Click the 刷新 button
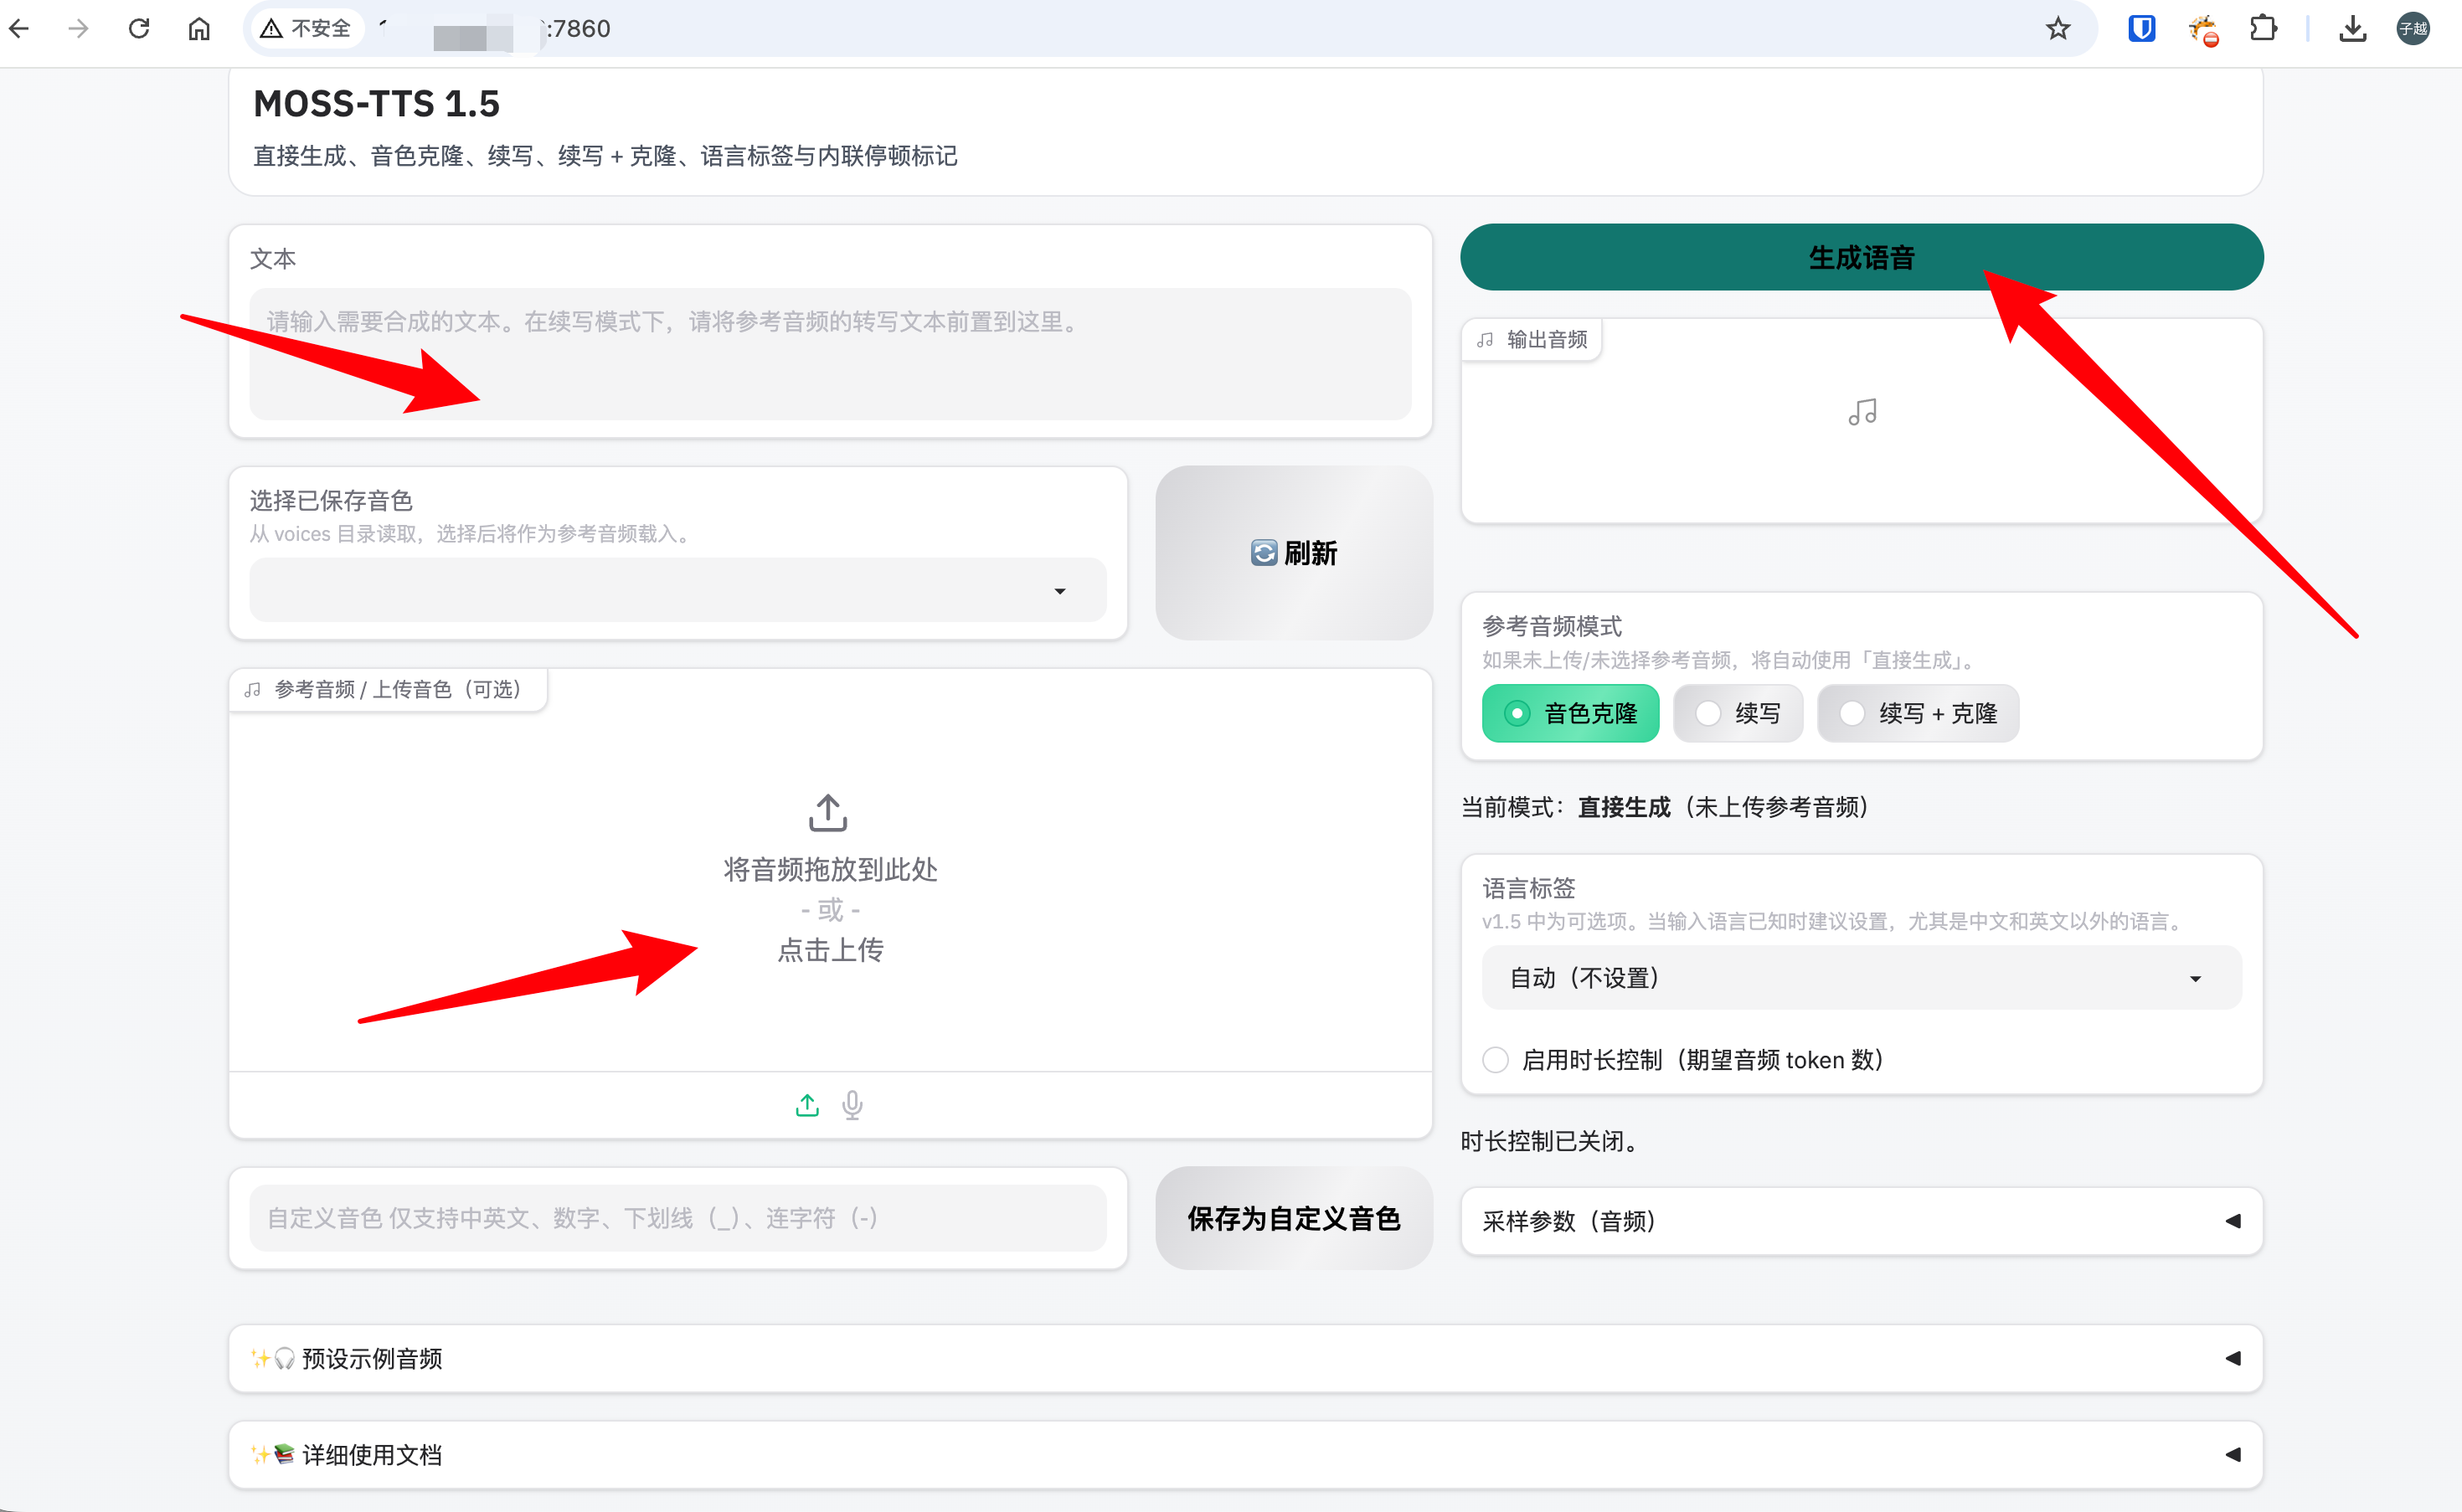Image resolution: width=2462 pixels, height=1512 pixels. tap(1294, 553)
